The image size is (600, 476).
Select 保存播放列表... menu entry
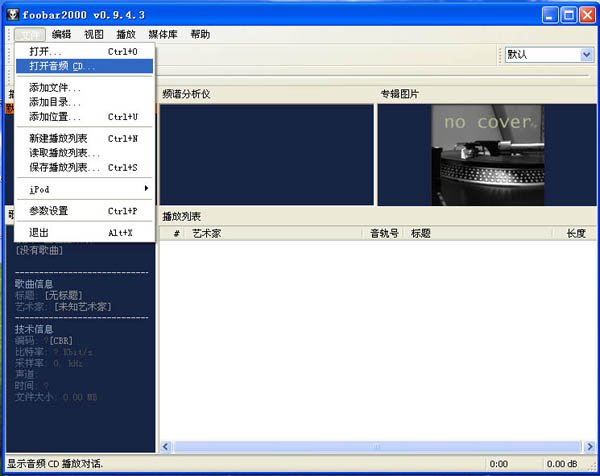tap(85, 168)
